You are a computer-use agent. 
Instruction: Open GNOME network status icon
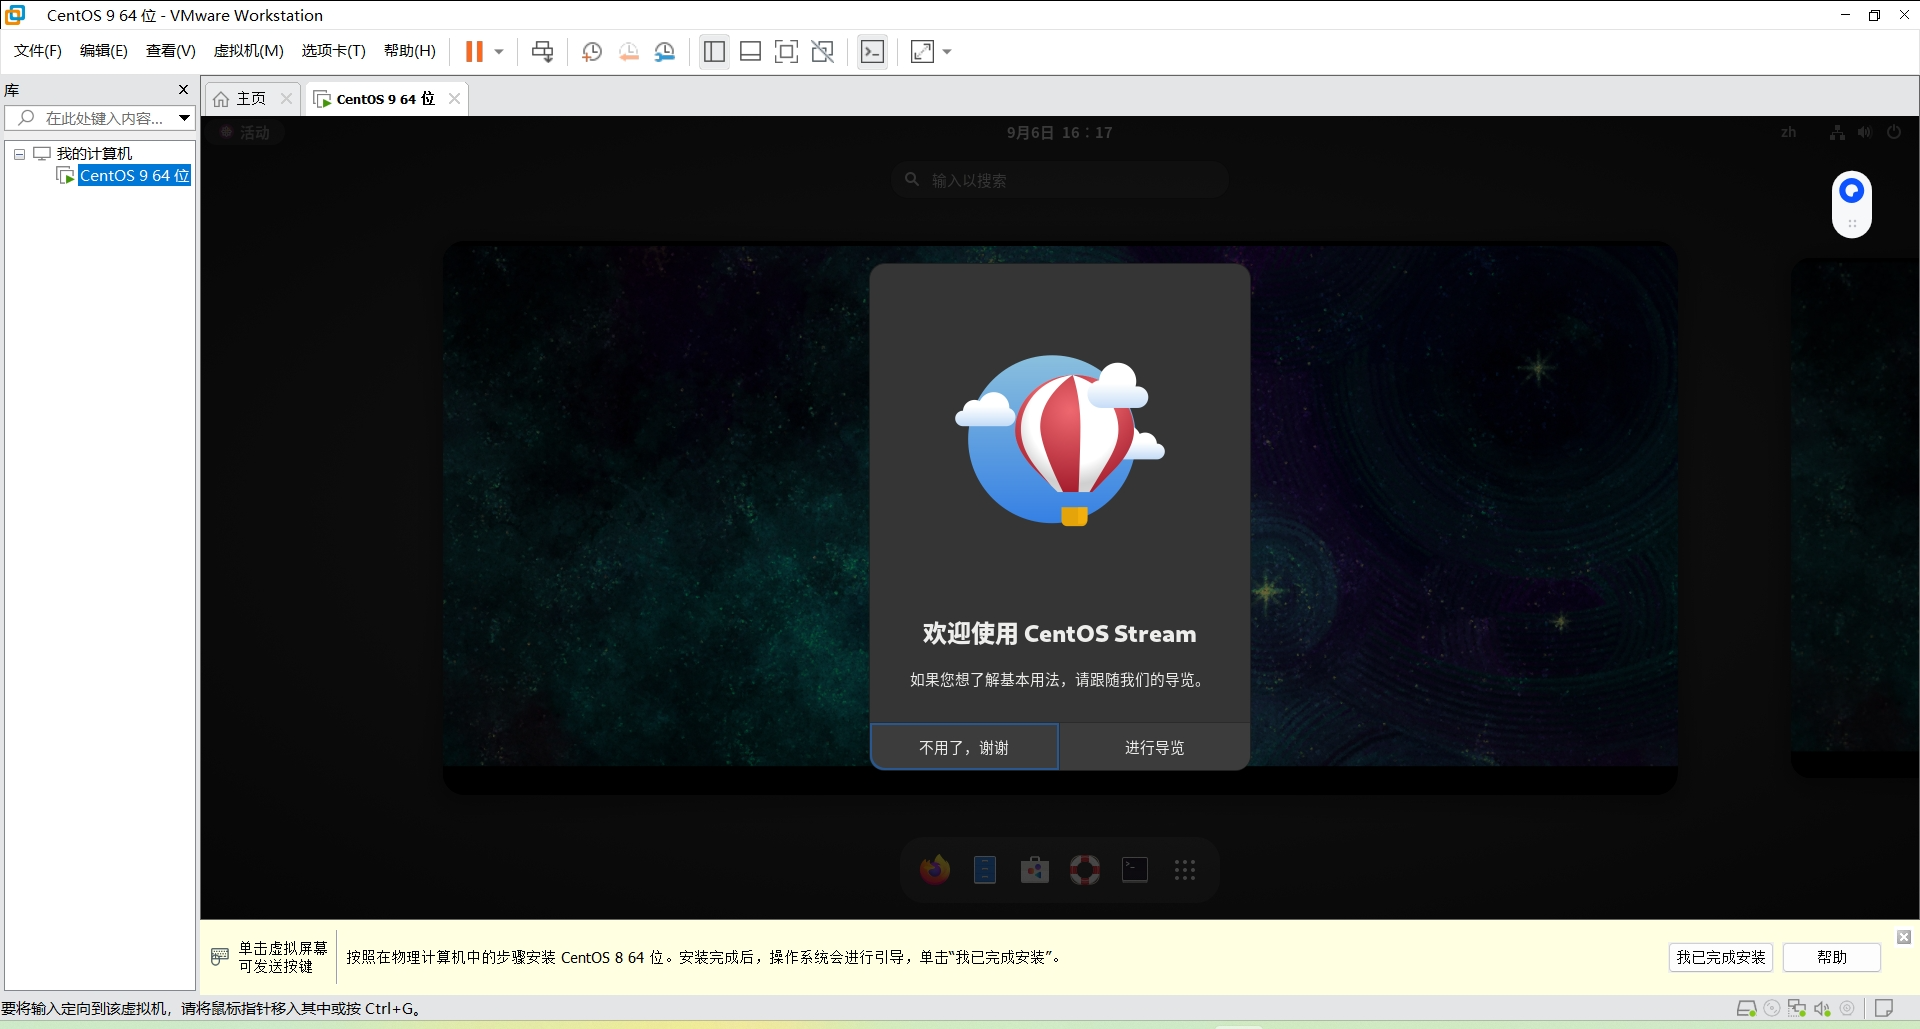[1837, 132]
